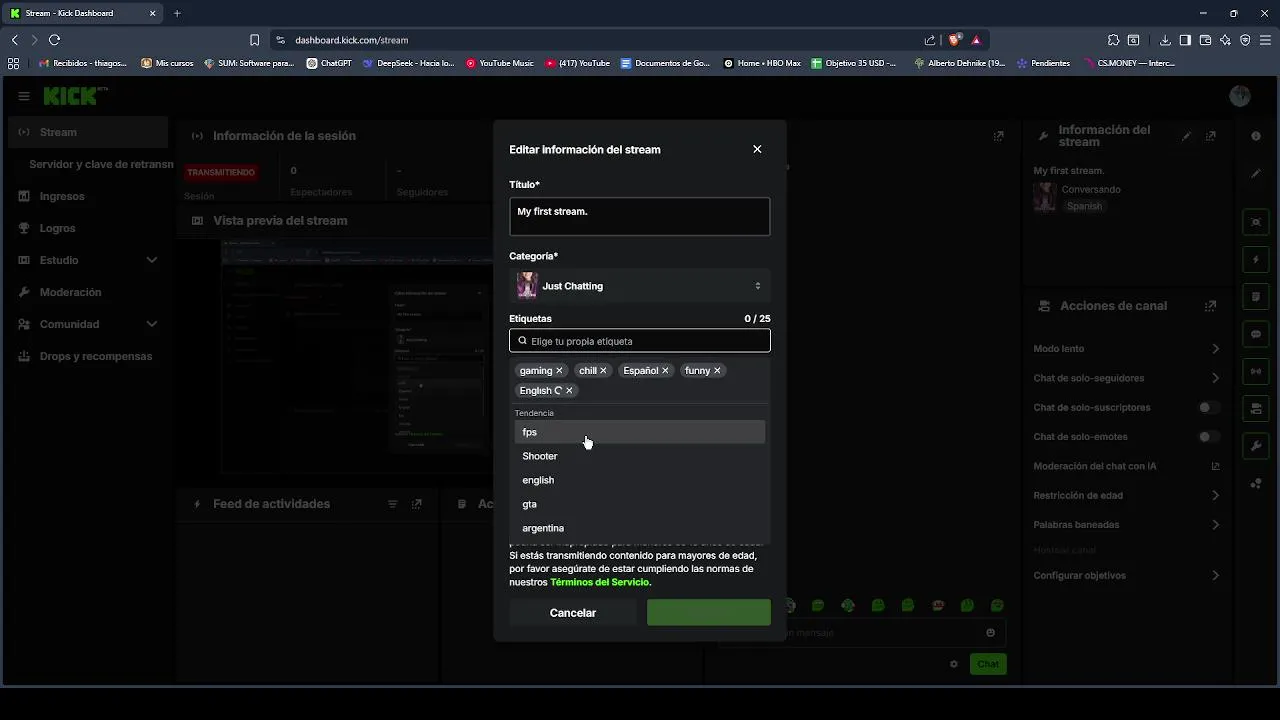Select the argentina trending tag
Screen dimensions: 1280x720
pos(639,528)
